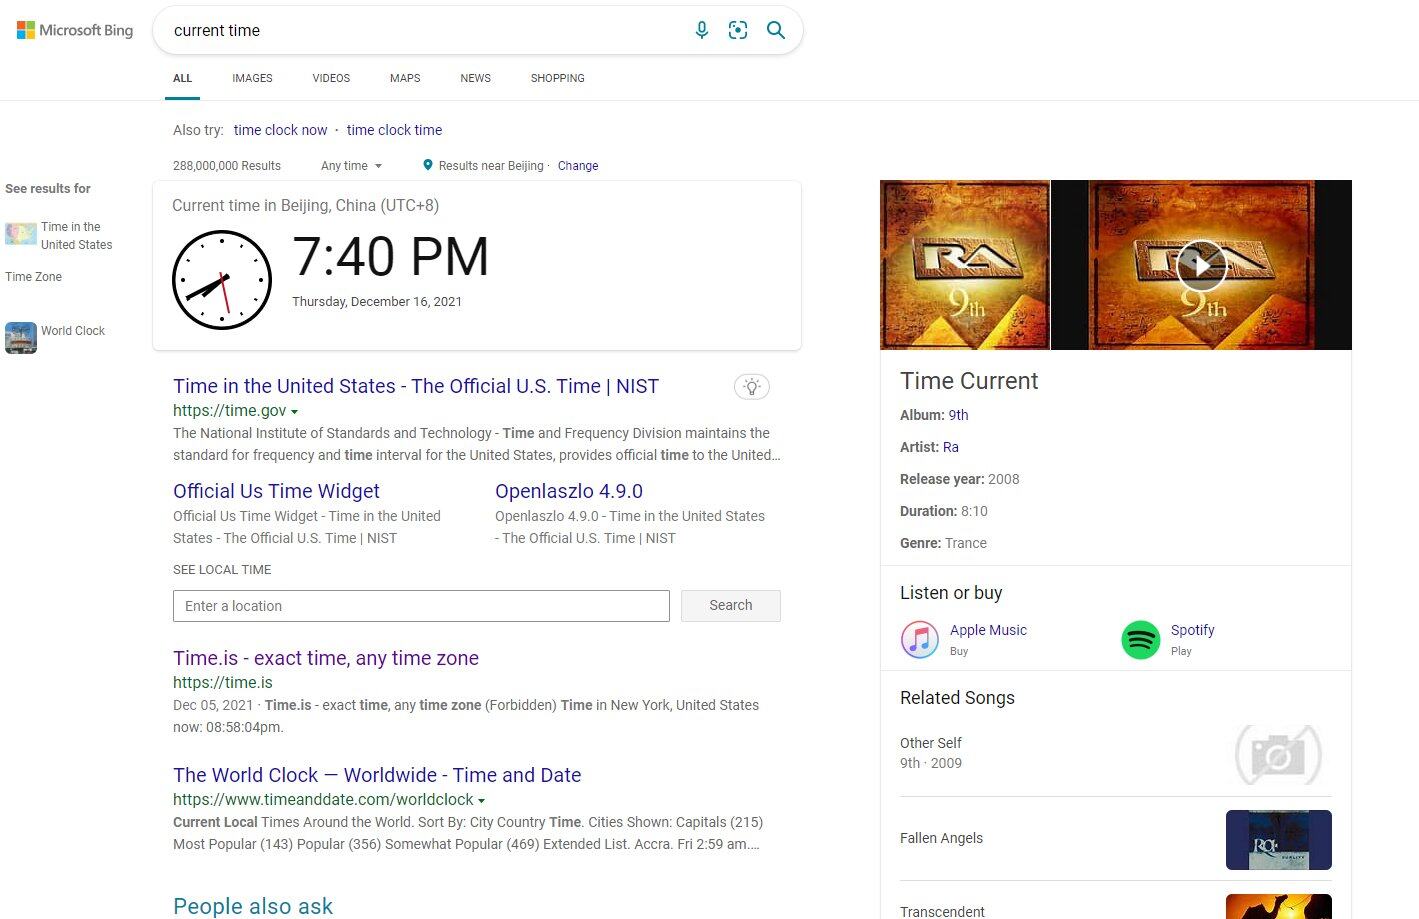Open related song Other Self
Image resolution: width=1419 pixels, height=919 pixels.
(931, 743)
